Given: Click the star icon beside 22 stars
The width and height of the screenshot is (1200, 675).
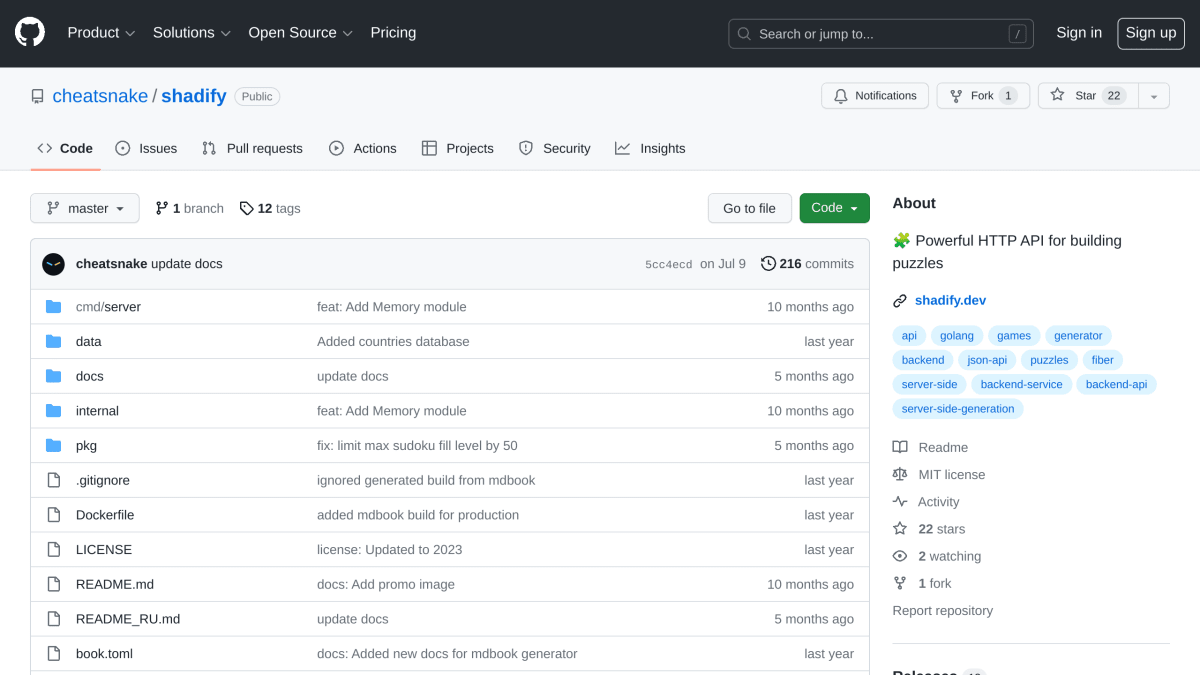Looking at the screenshot, I should pyautogui.click(x=900, y=529).
